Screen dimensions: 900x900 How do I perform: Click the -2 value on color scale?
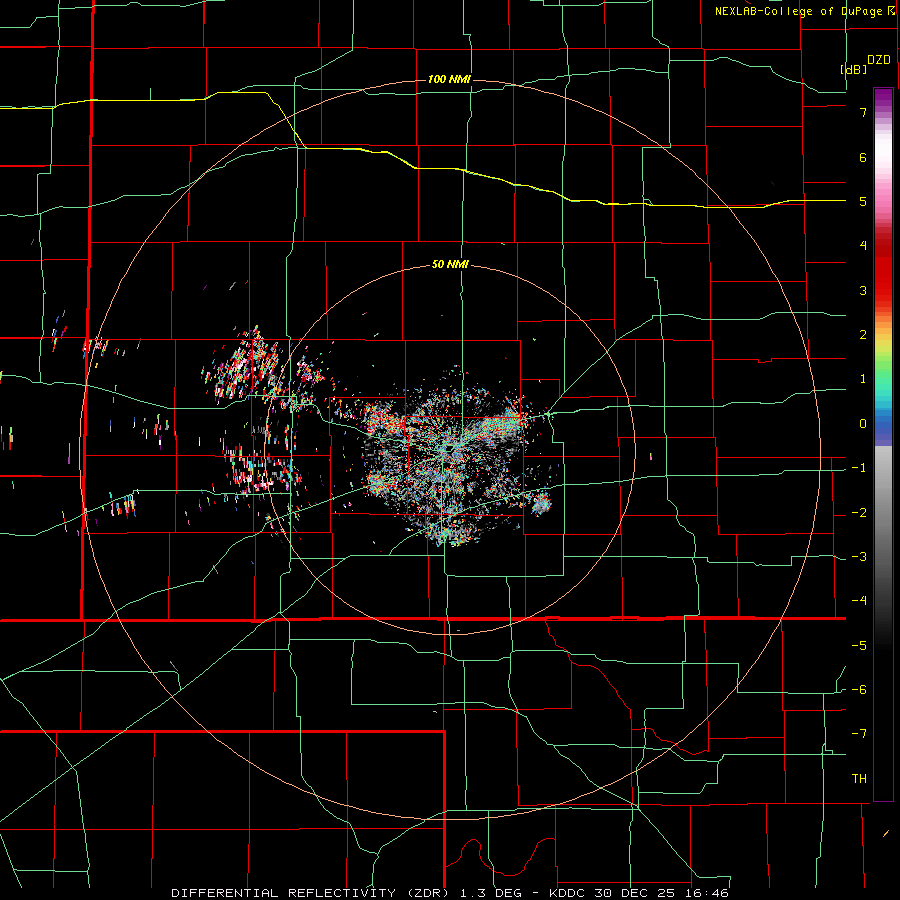coord(859,513)
